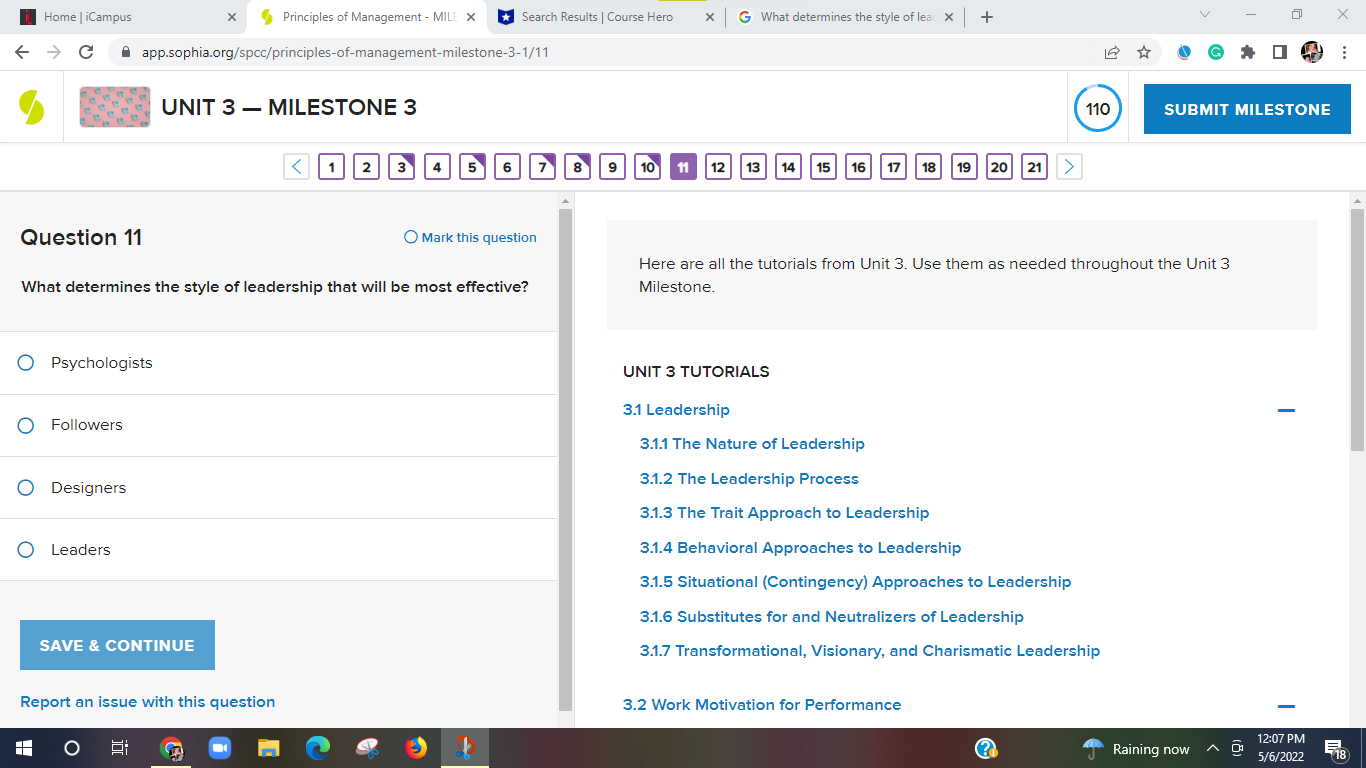The width and height of the screenshot is (1366, 768).
Task: Open the Chrome three-dot menu
Action: (x=1344, y=52)
